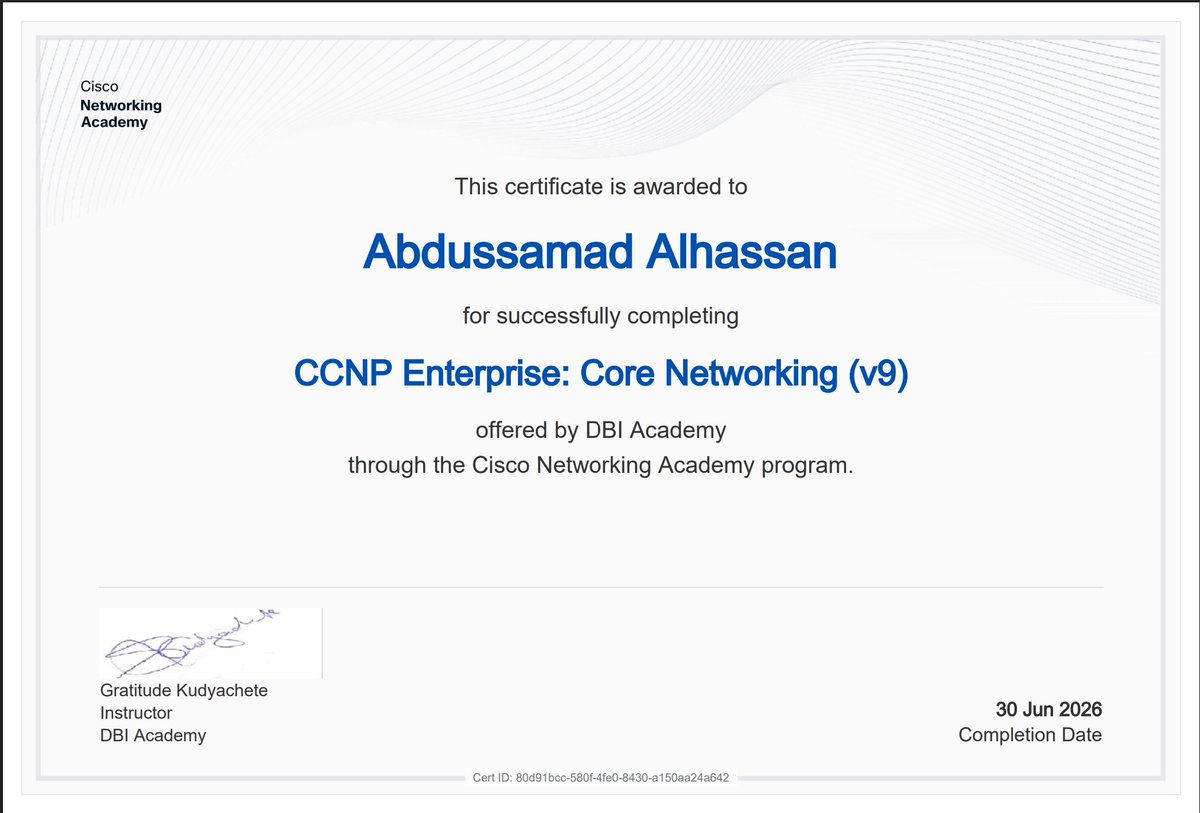Click the text "This certificate is awarded to"

click(600, 186)
